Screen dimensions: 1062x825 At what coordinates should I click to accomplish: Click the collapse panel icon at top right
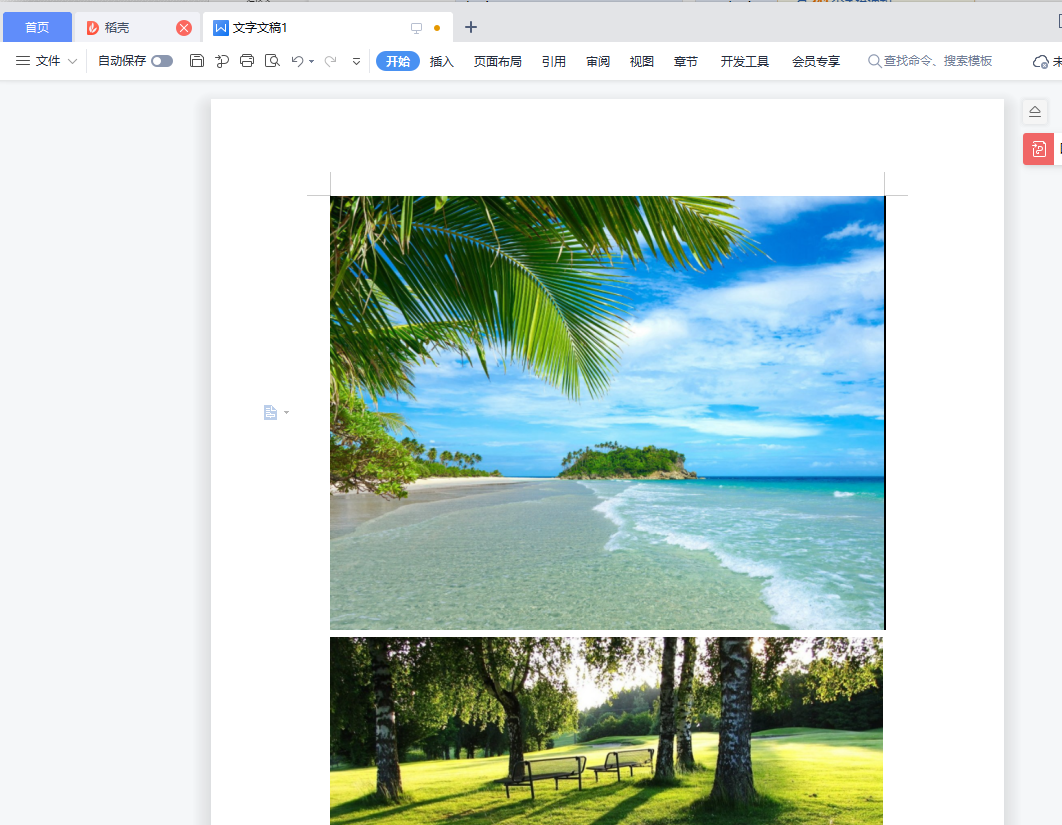[x=1035, y=111]
